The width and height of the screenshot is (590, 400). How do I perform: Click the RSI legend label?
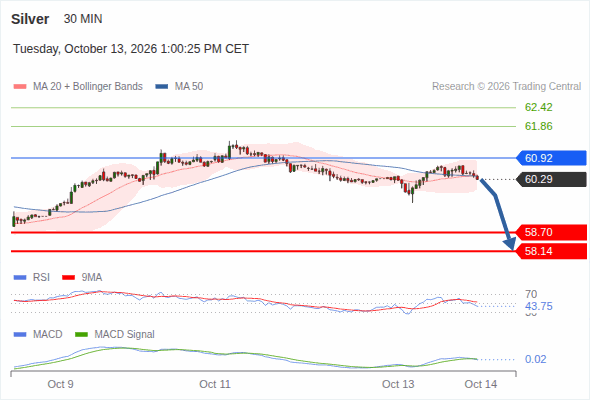[x=41, y=277]
